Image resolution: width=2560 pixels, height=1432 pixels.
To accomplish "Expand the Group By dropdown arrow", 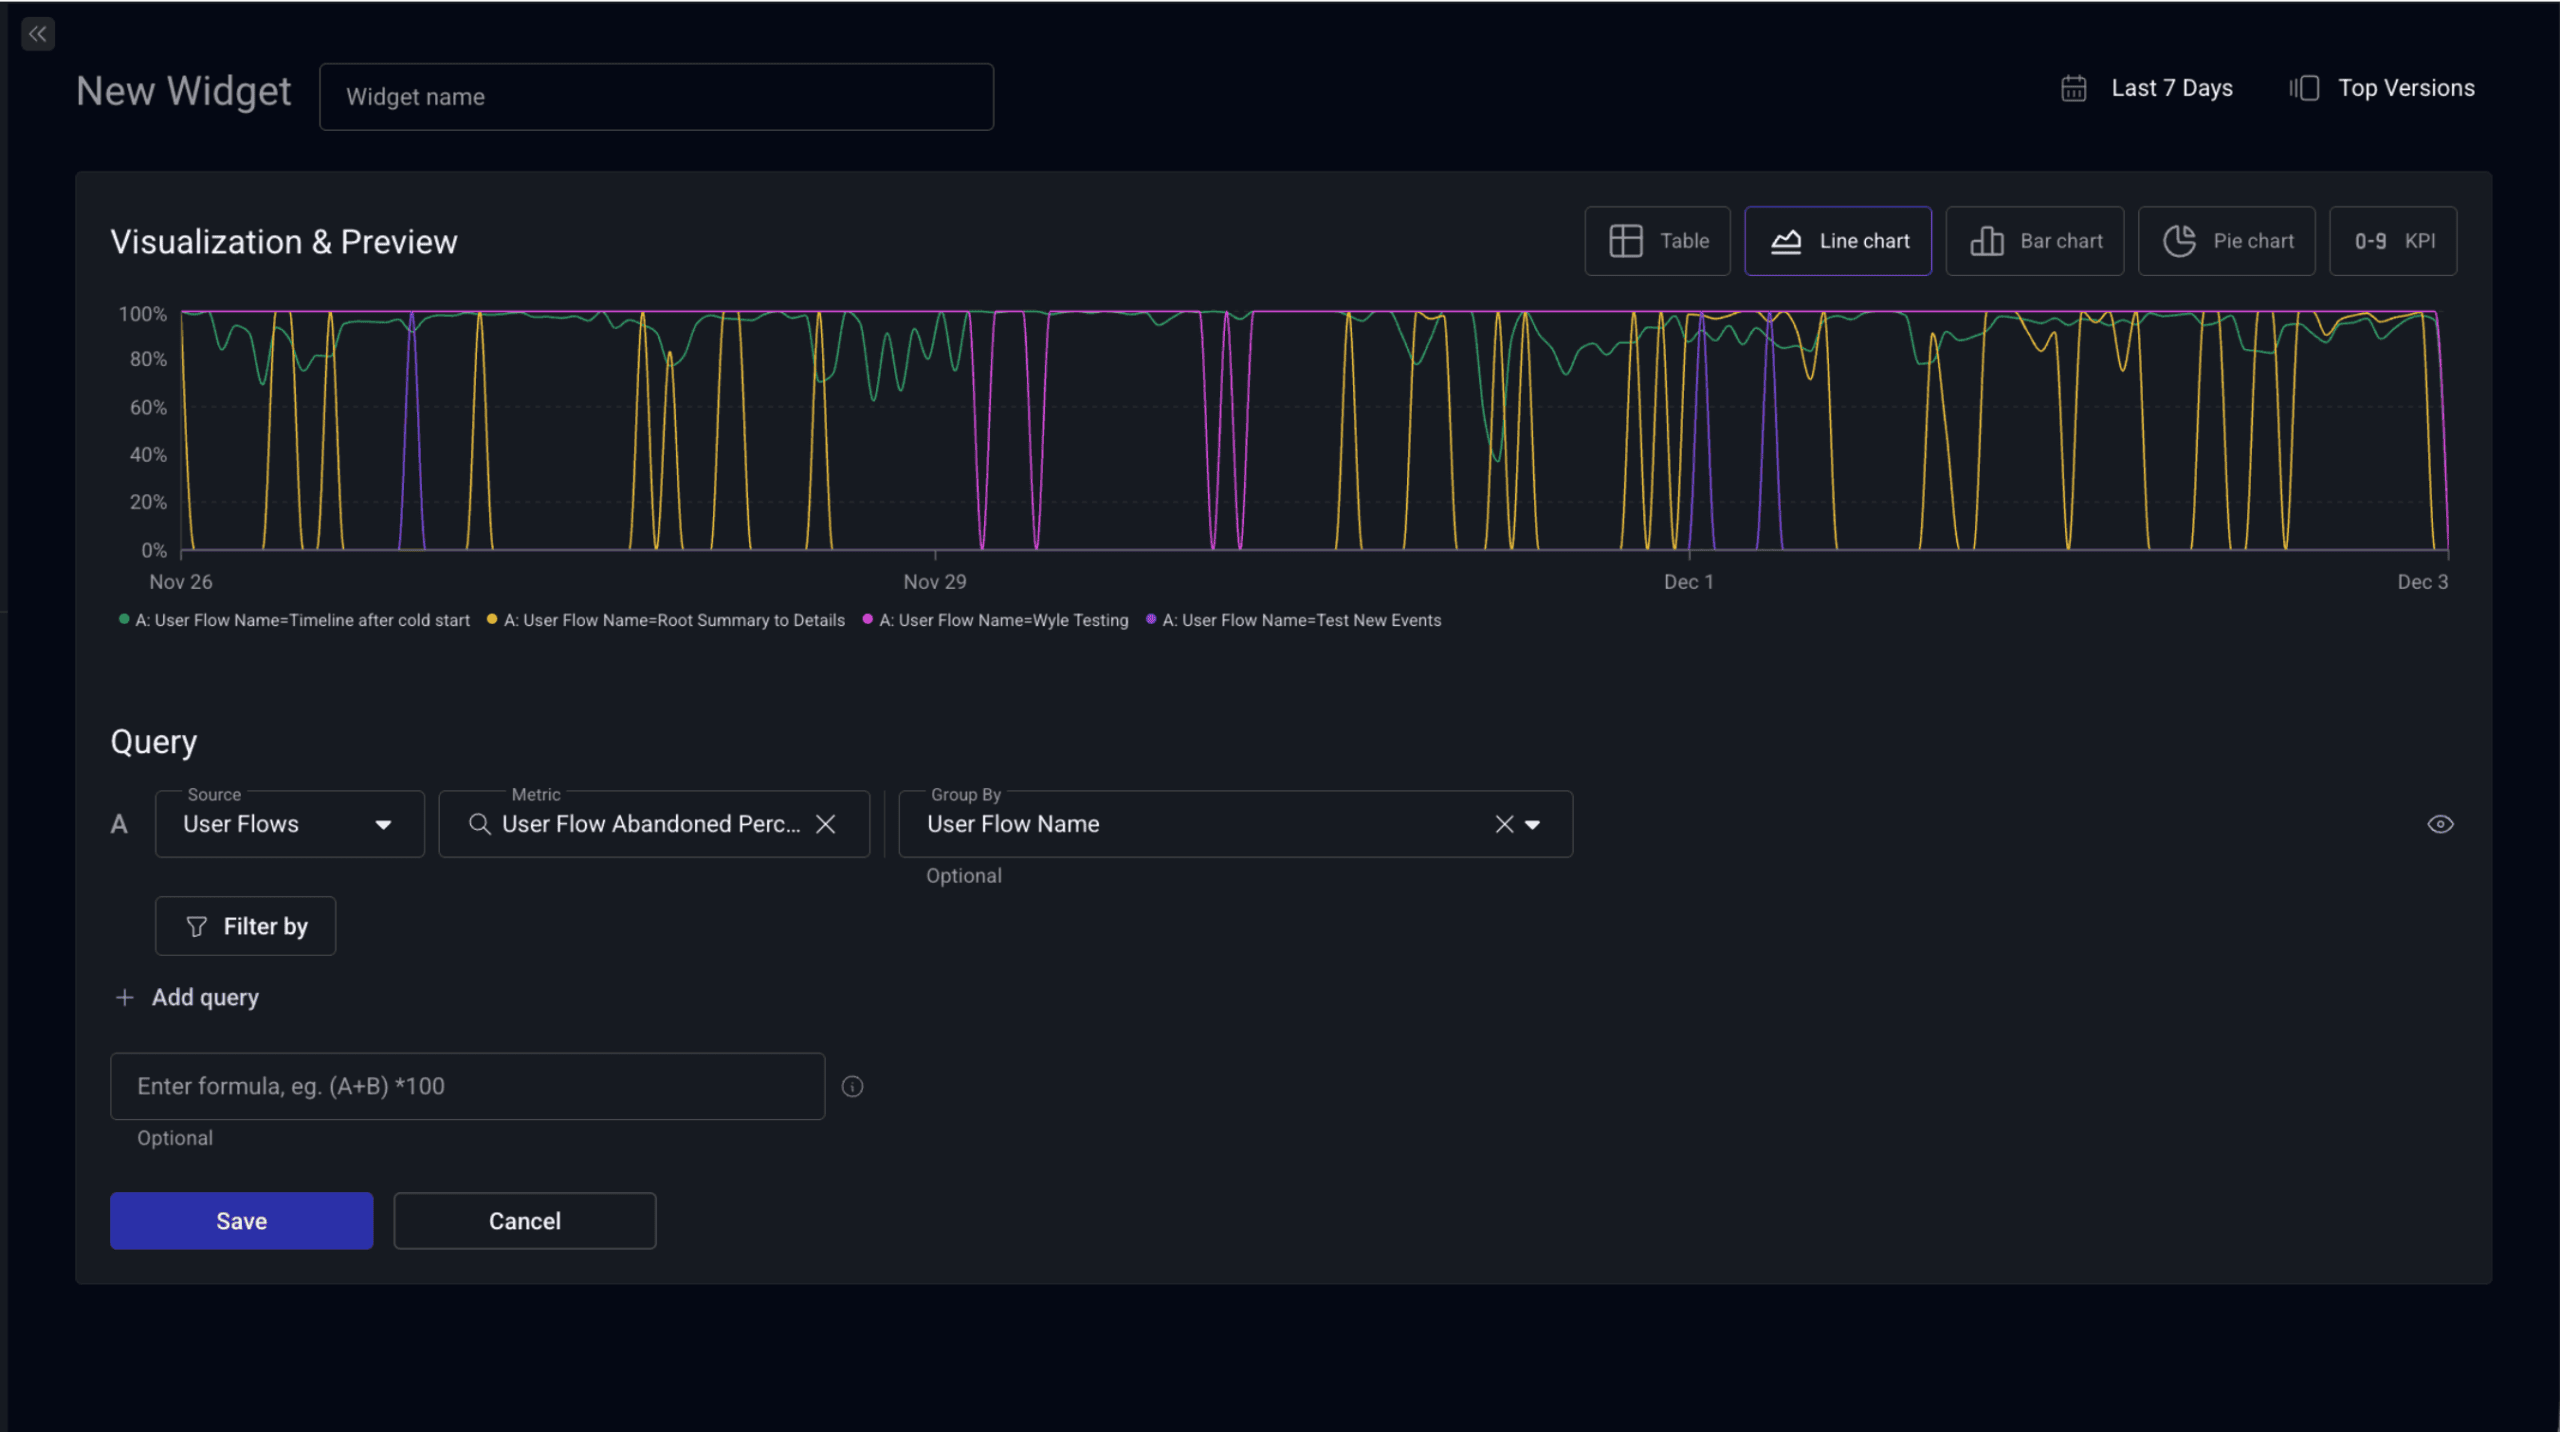I will (x=1533, y=825).
